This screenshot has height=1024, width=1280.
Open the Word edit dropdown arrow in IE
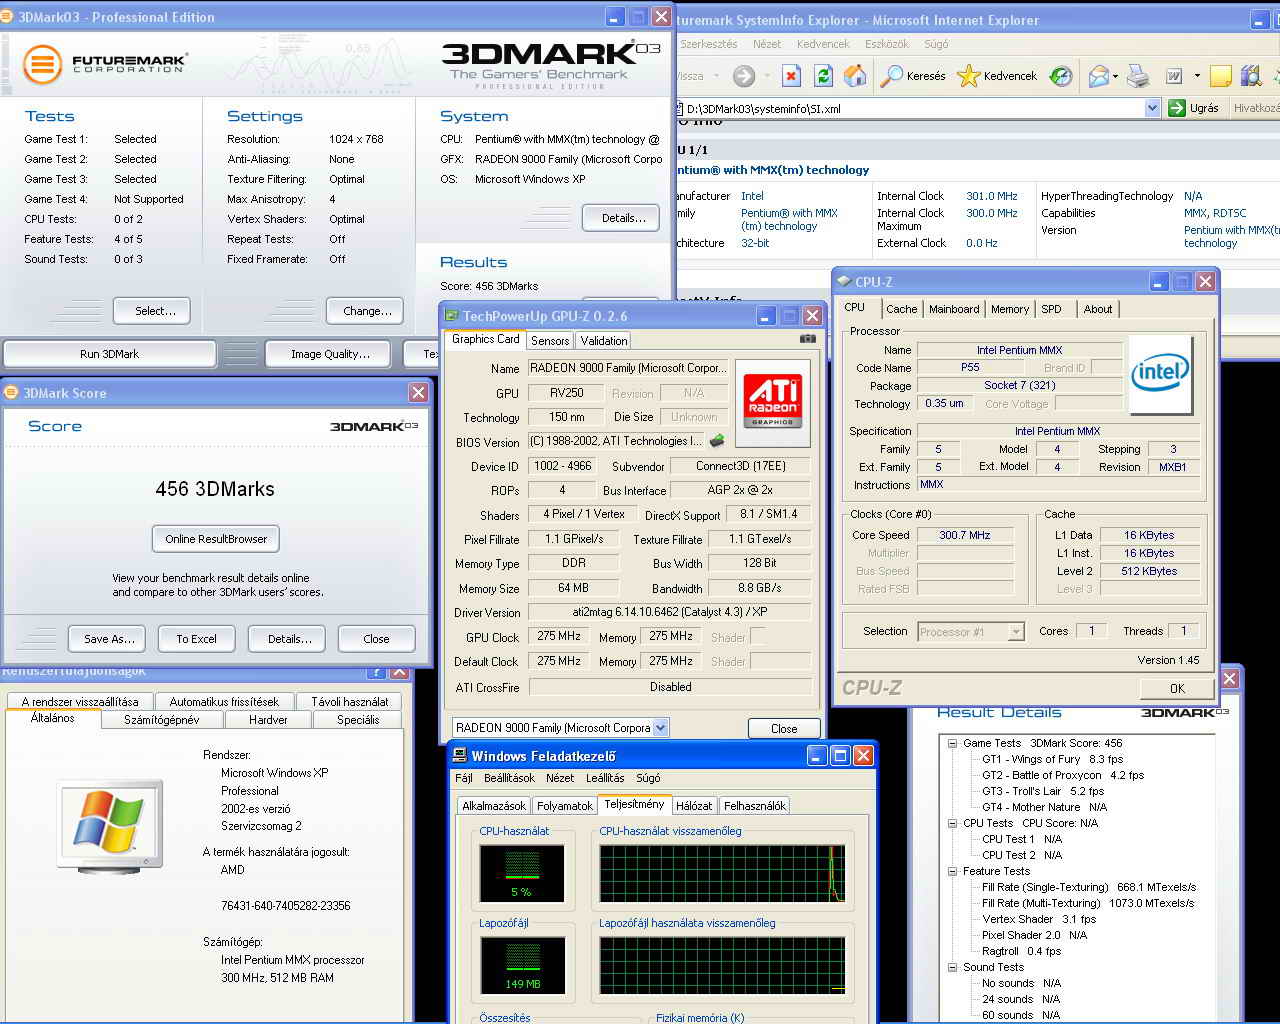(1195, 77)
